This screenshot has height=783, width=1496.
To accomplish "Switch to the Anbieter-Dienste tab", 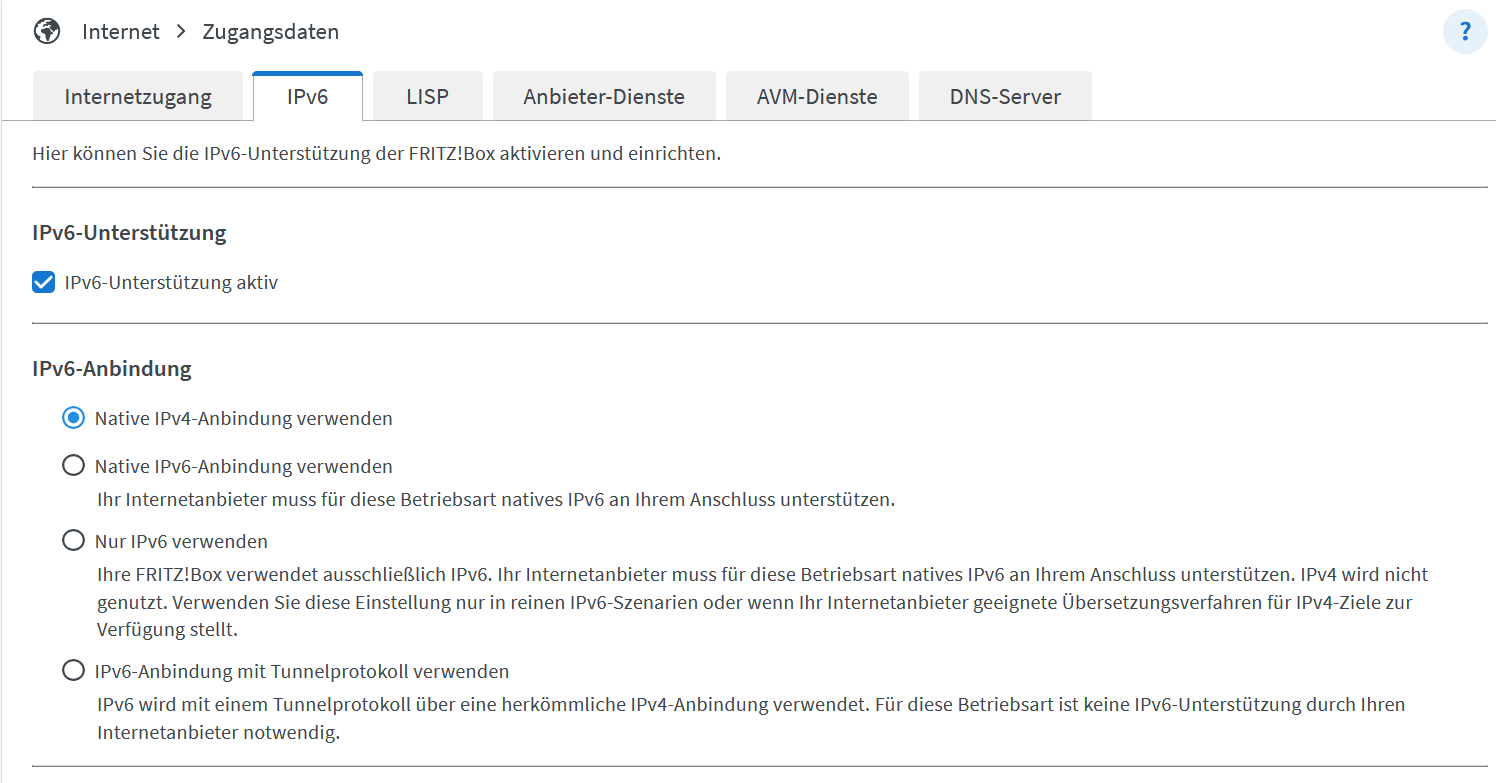I will 604,97.
